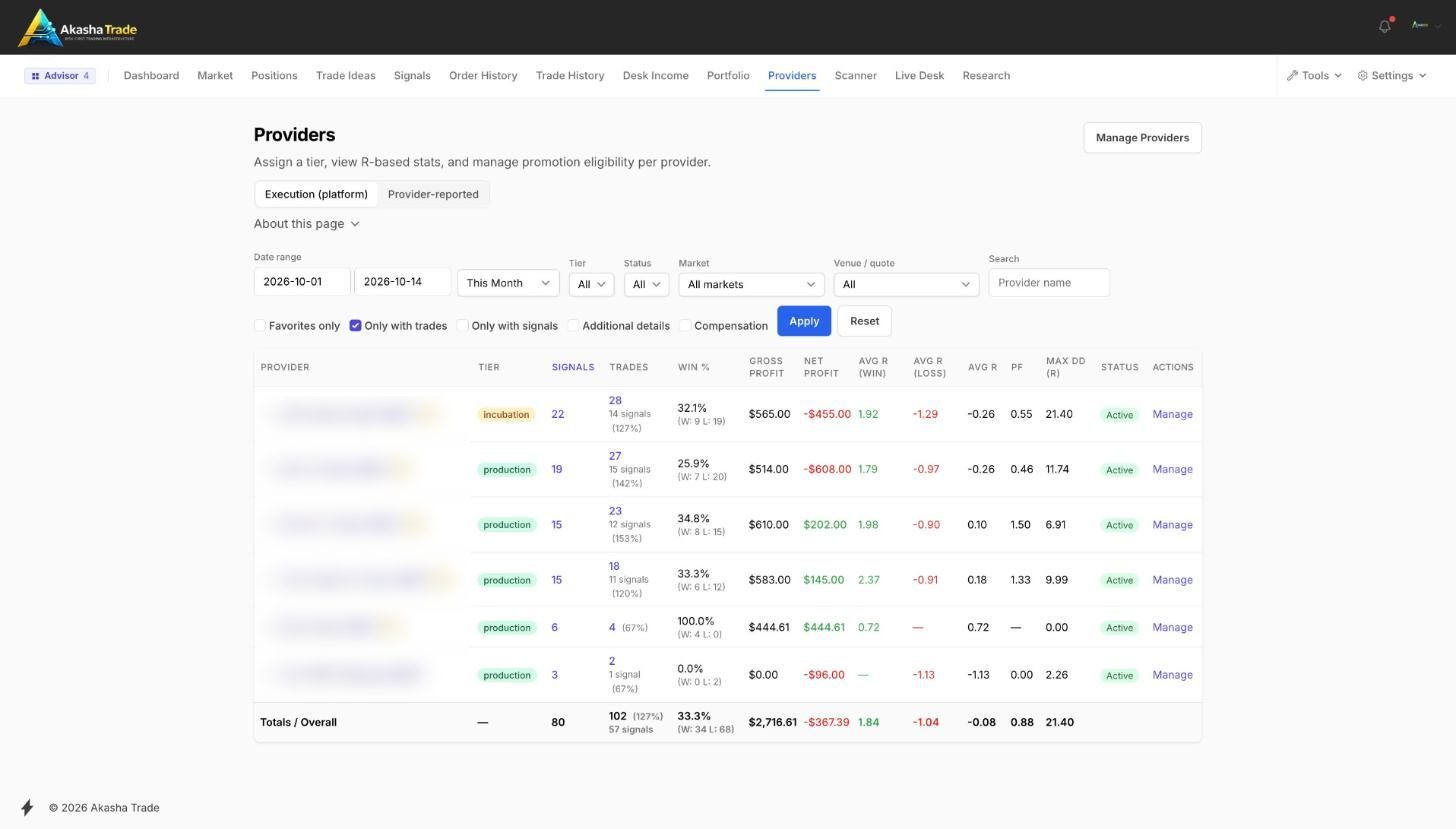Go to Dashboard
Viewport: 1456px width, 829px height.
pyautogui.click(x=151, y=76)
